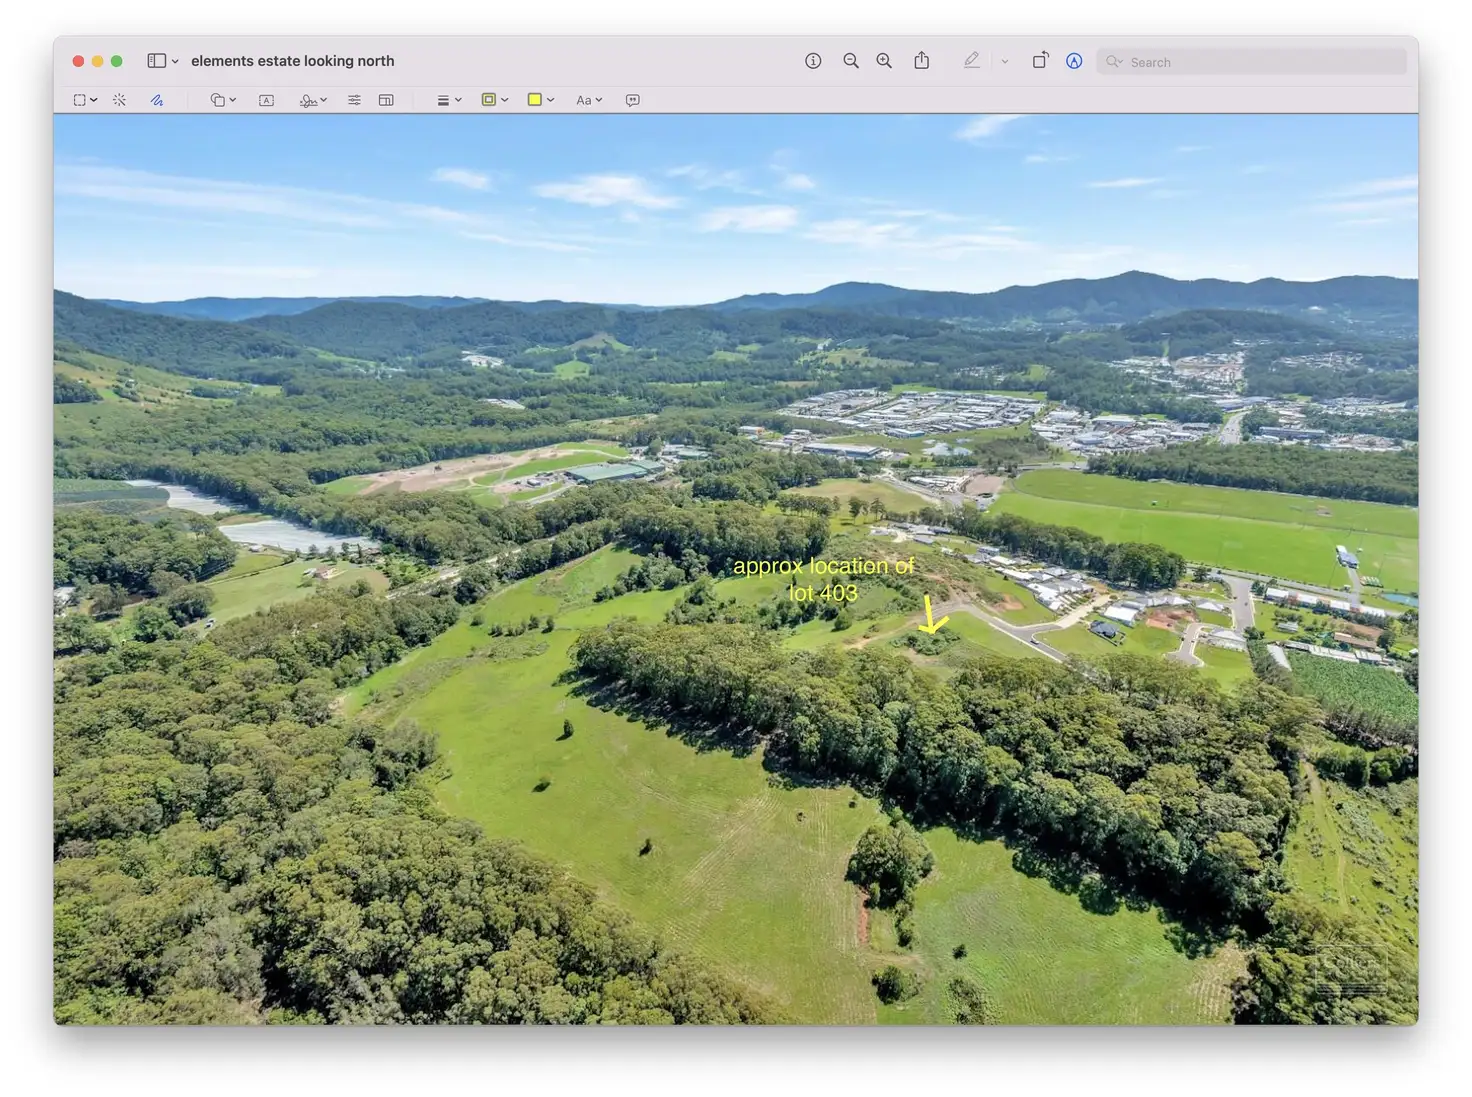Open the Adjust Size tool
This screenshot has width=1472, height=1097.
point(386,100)
